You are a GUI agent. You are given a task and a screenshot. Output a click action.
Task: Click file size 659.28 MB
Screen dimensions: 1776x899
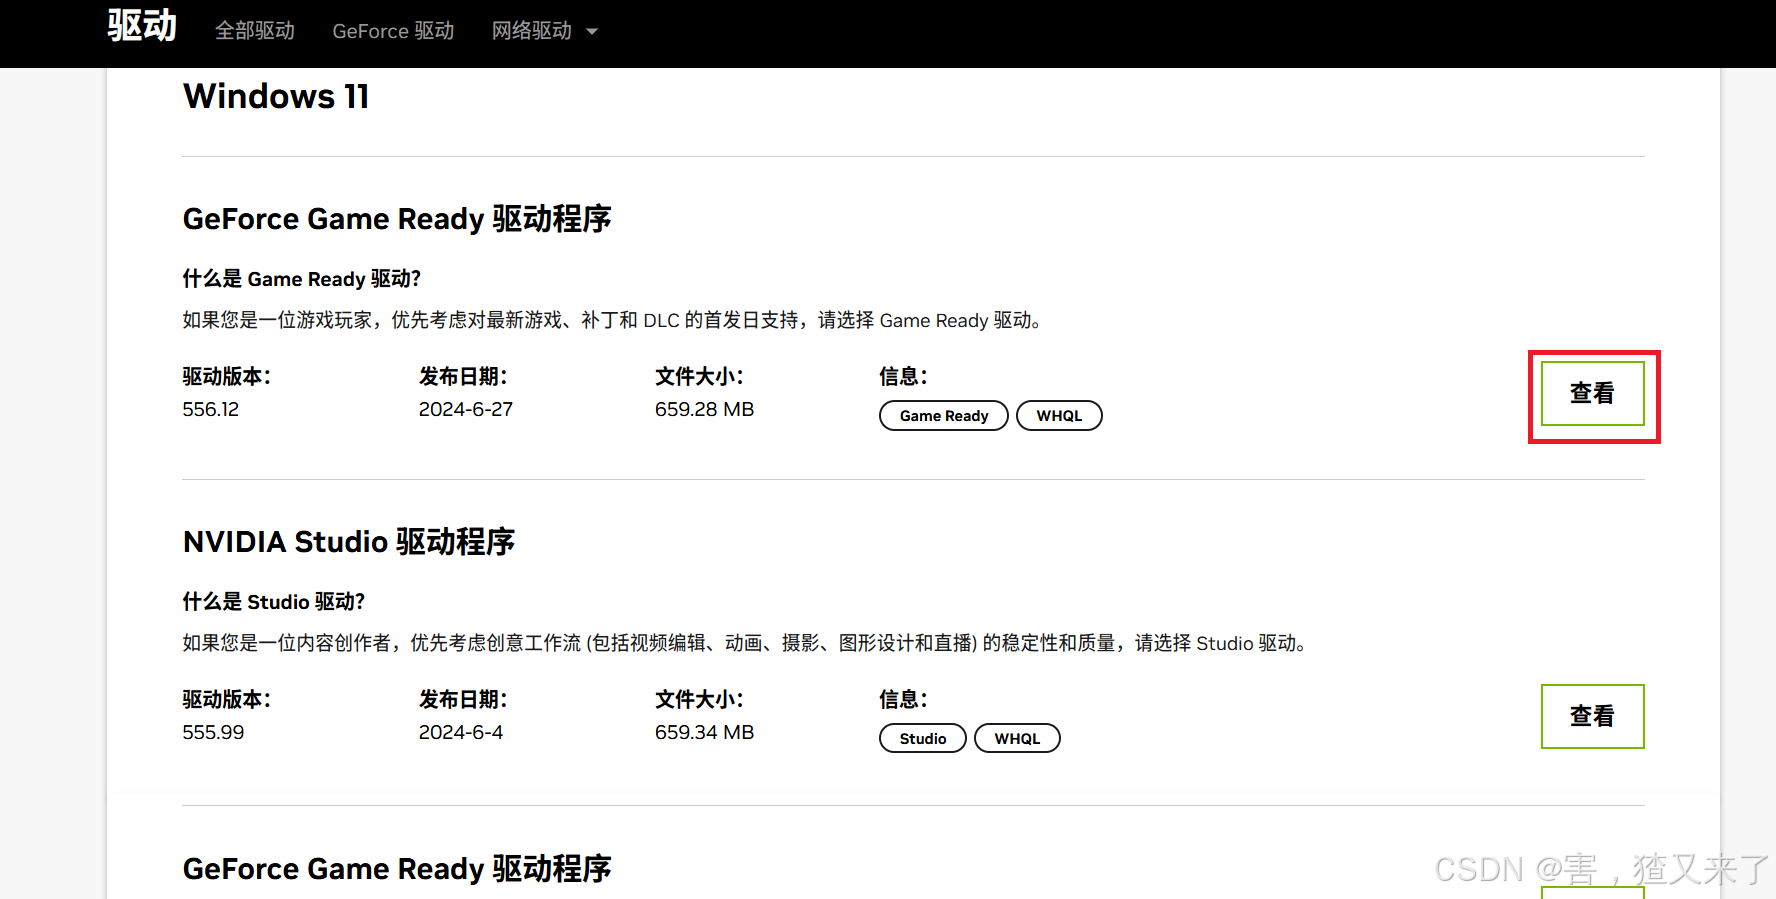pos(705,410)
